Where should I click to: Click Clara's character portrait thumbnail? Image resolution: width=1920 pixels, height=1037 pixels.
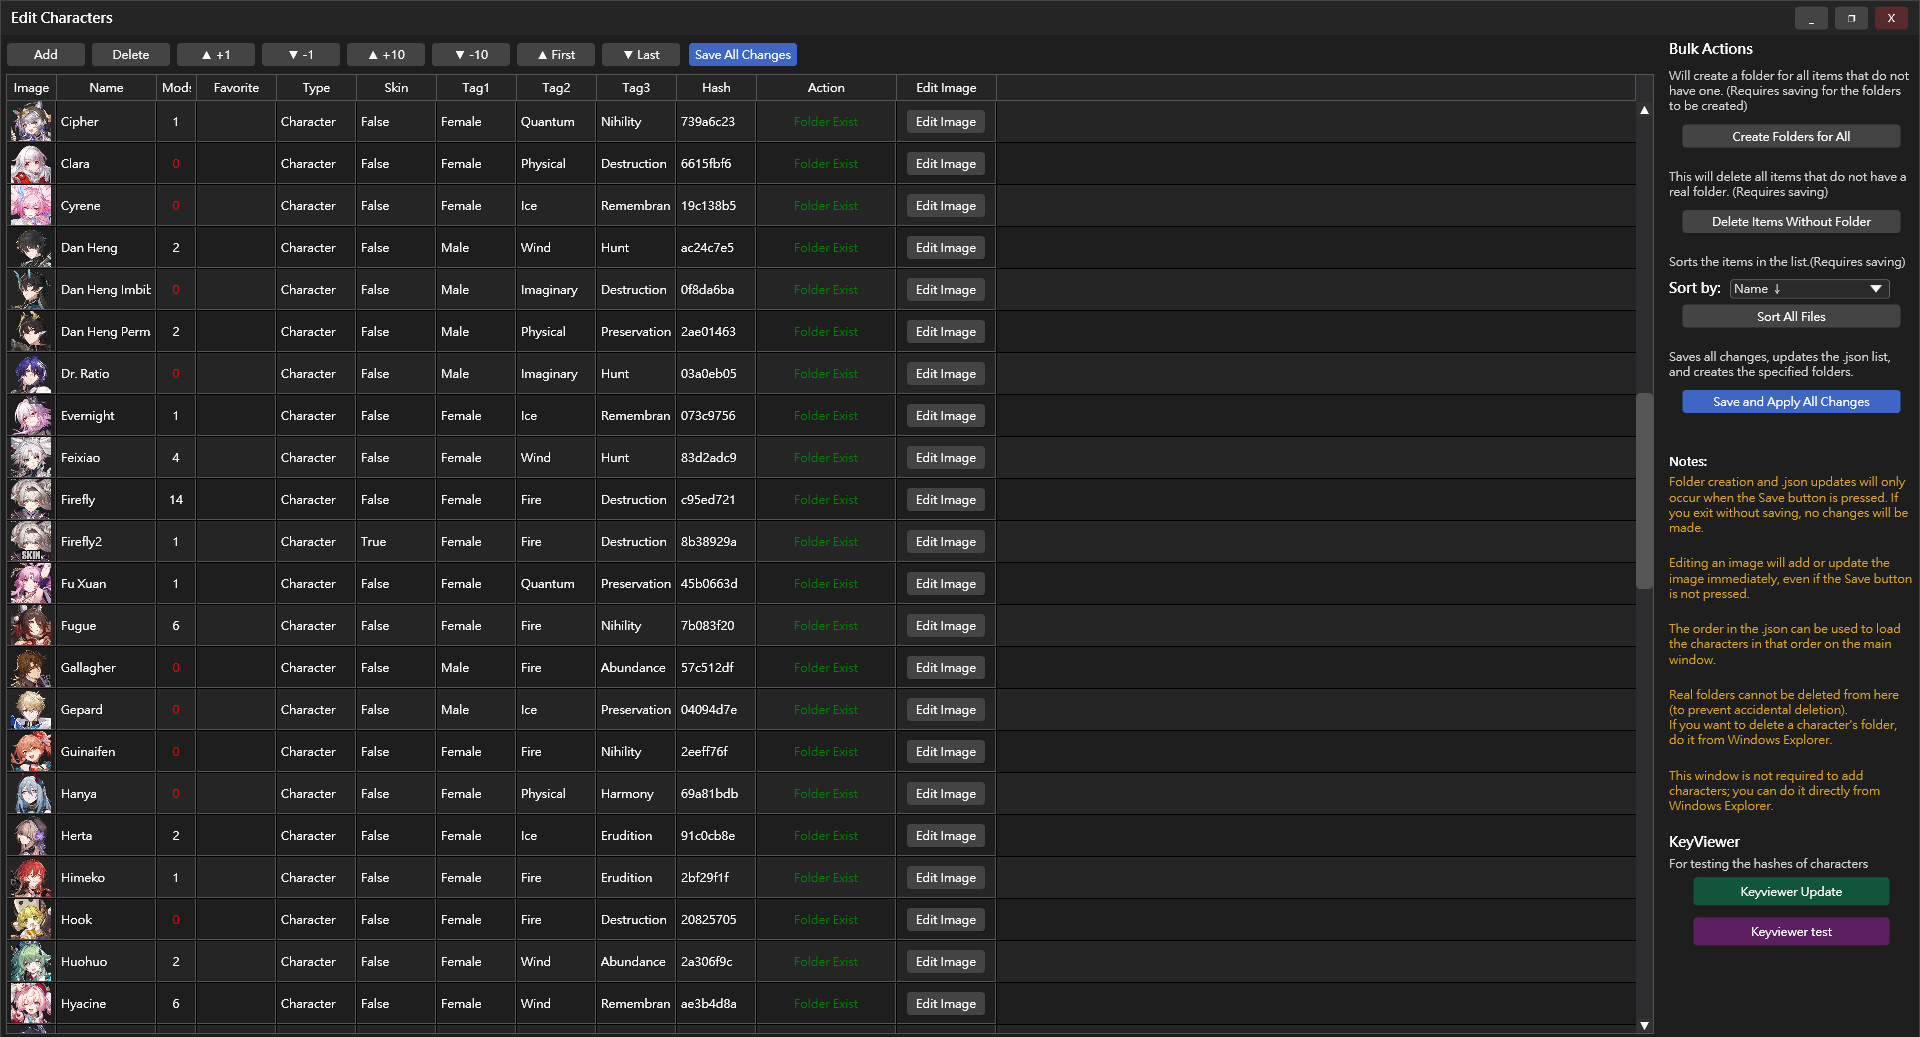point(31,164)
